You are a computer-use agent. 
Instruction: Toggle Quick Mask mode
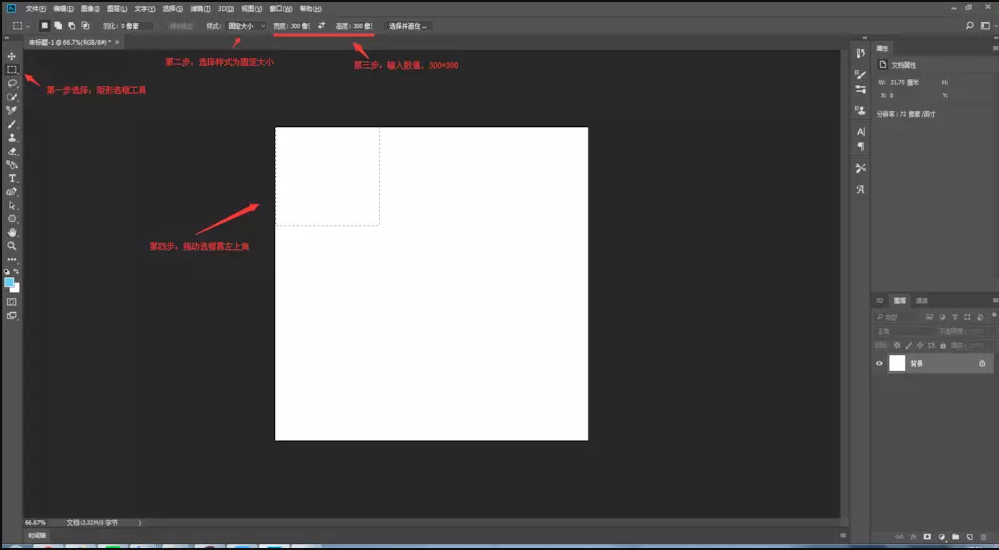11,301
